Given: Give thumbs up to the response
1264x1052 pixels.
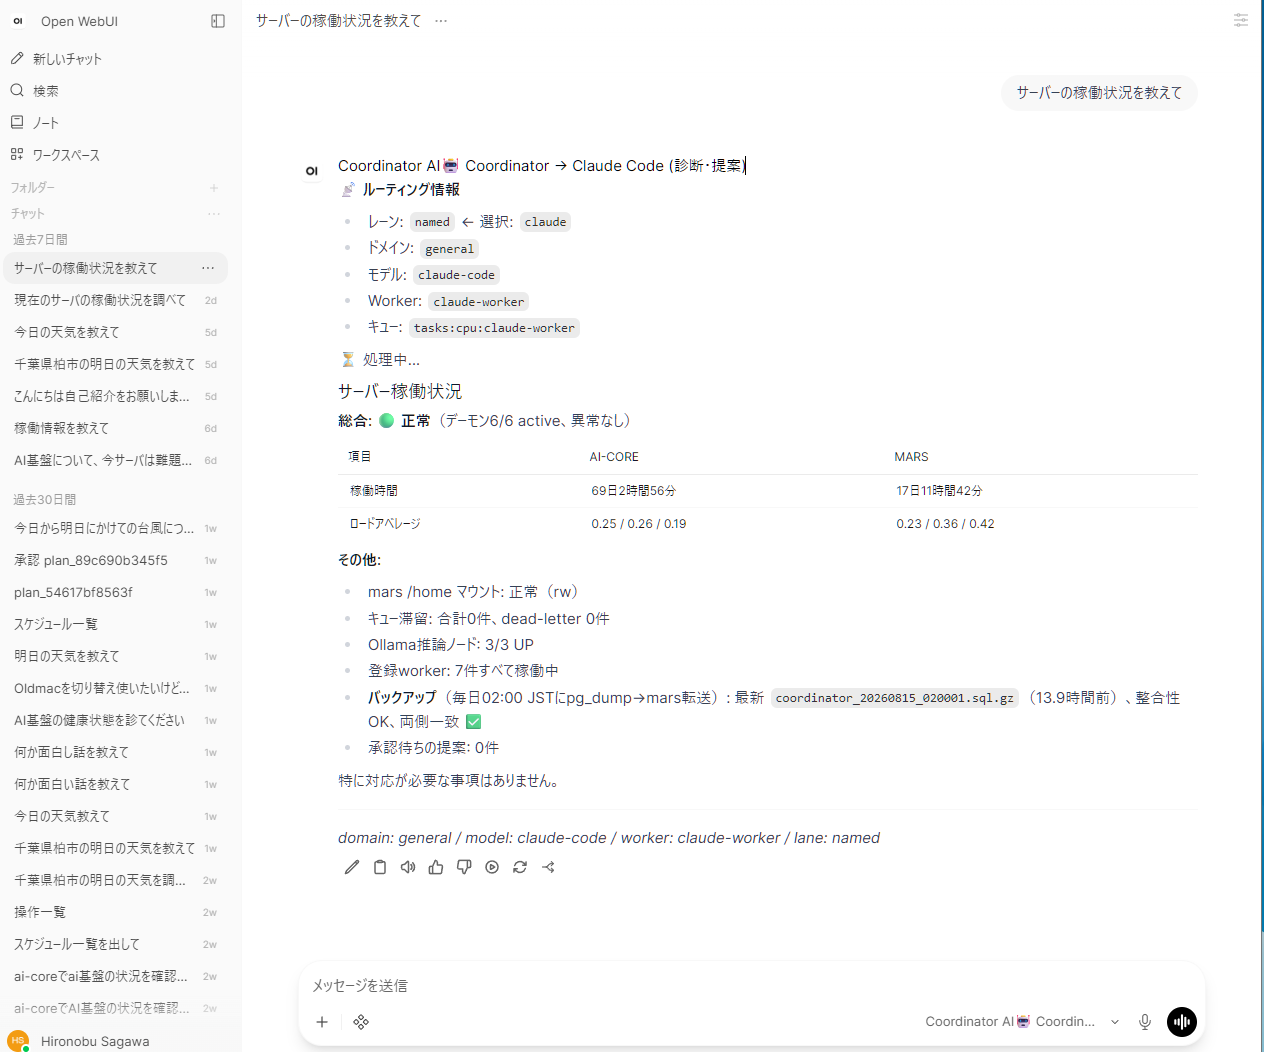Looking at the screenshot, I should (436, 867).
